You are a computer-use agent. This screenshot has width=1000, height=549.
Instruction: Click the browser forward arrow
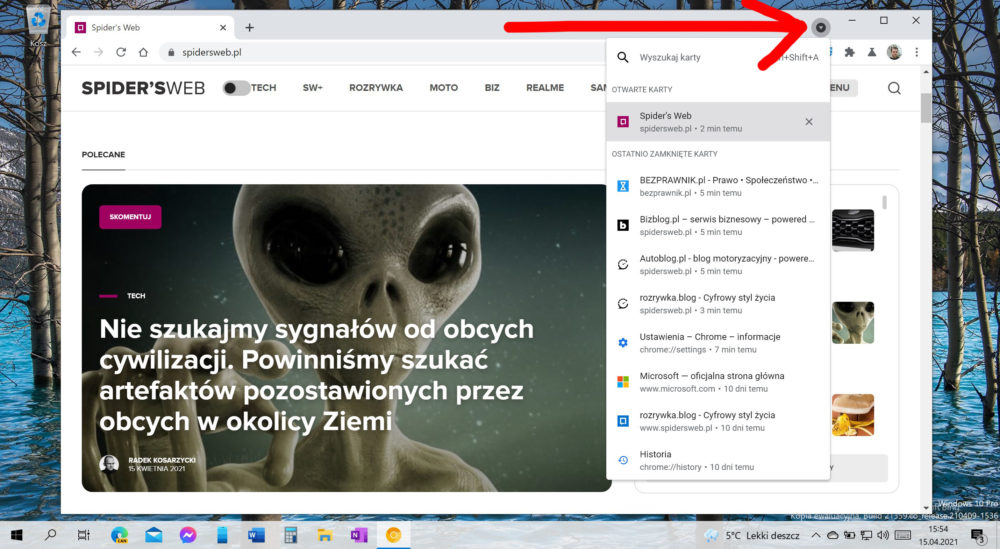(98, 52)
